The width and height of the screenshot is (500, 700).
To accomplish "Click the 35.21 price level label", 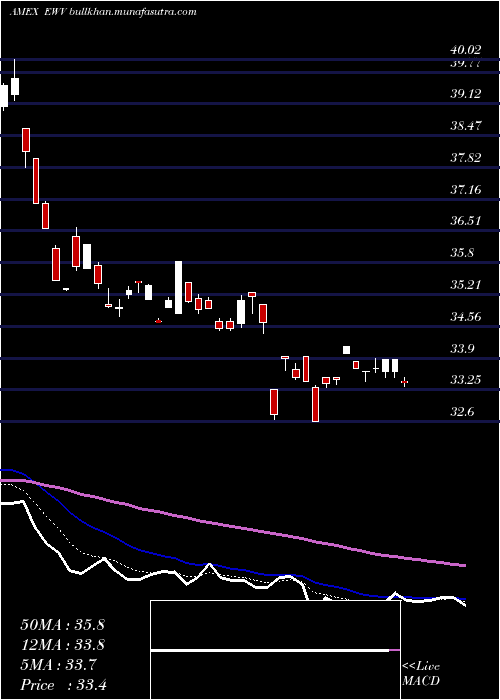I will coord(465,285).
